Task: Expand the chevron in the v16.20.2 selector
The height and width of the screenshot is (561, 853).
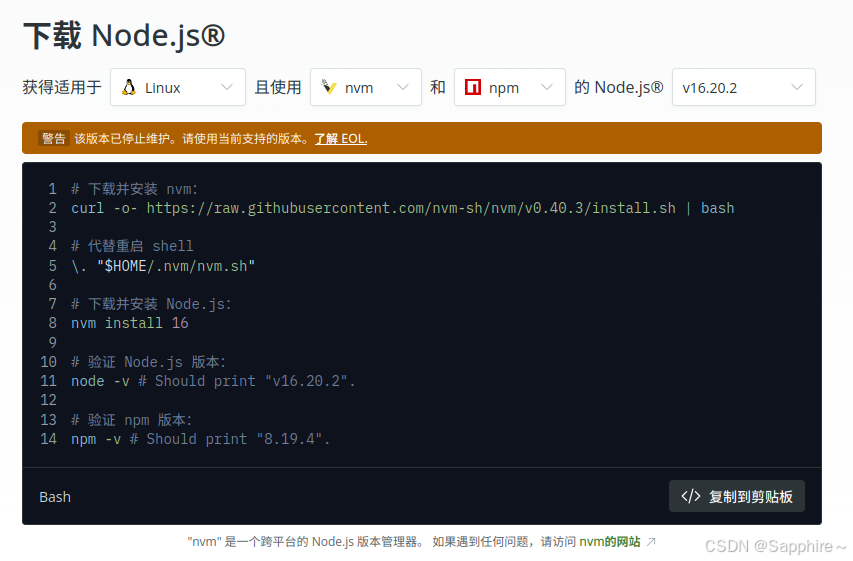Action: point(796,87)
